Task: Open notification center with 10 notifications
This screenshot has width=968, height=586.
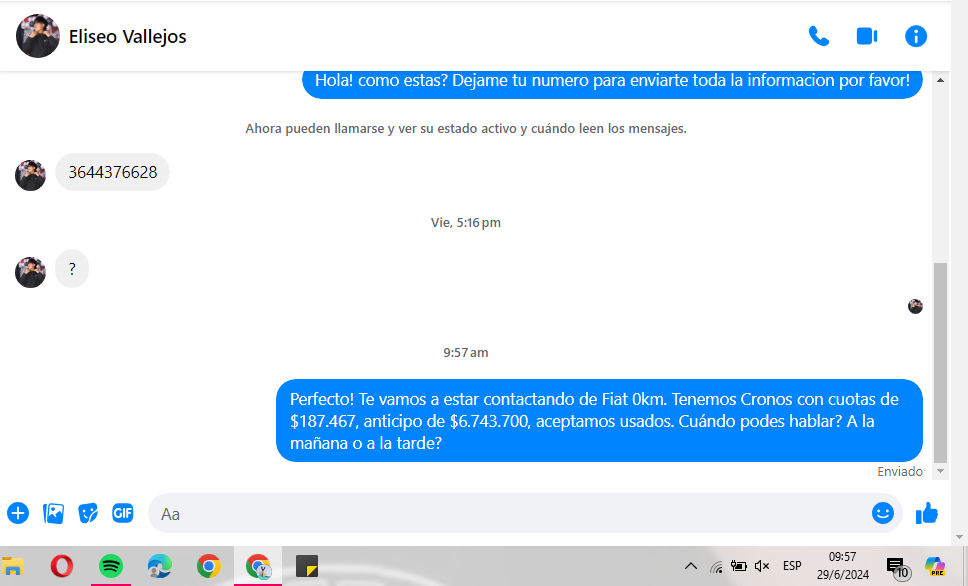Action: click(x=898, y=567)
